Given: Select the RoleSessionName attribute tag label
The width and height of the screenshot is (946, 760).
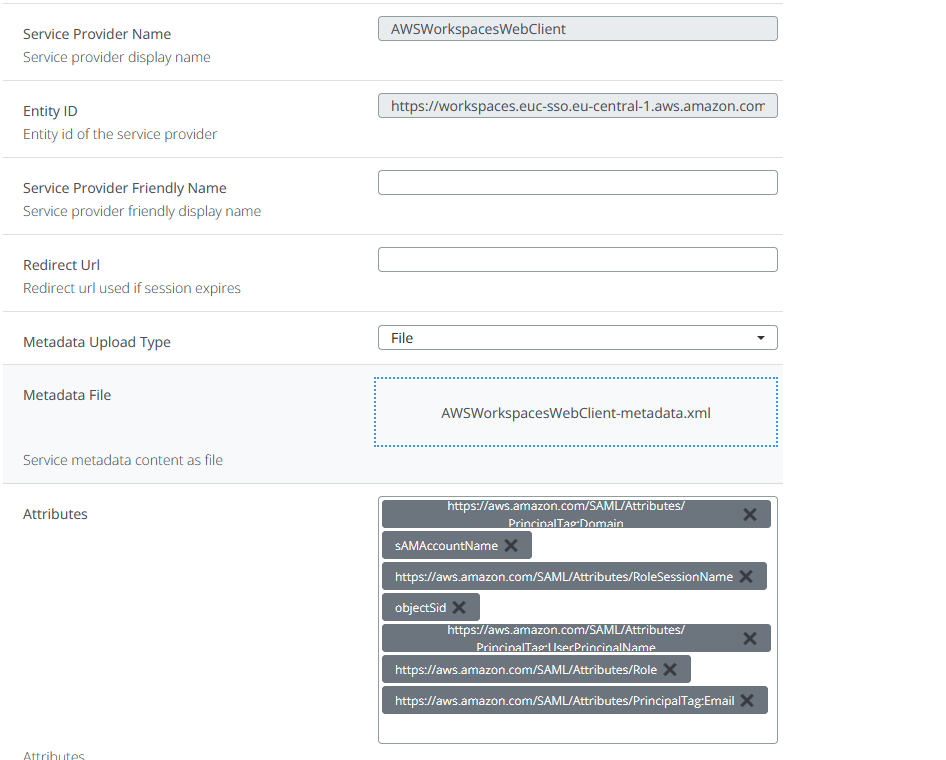Looking at the screenshot, I should pyautogui.click(x=563, y=576).
